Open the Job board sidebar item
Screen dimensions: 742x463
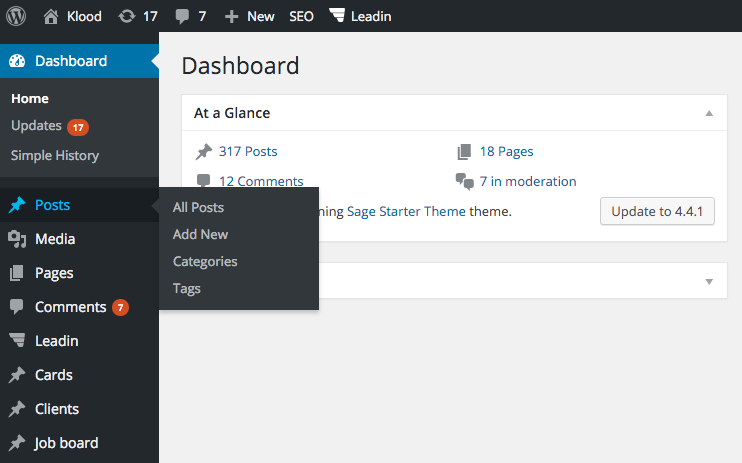tap(66, 443)
